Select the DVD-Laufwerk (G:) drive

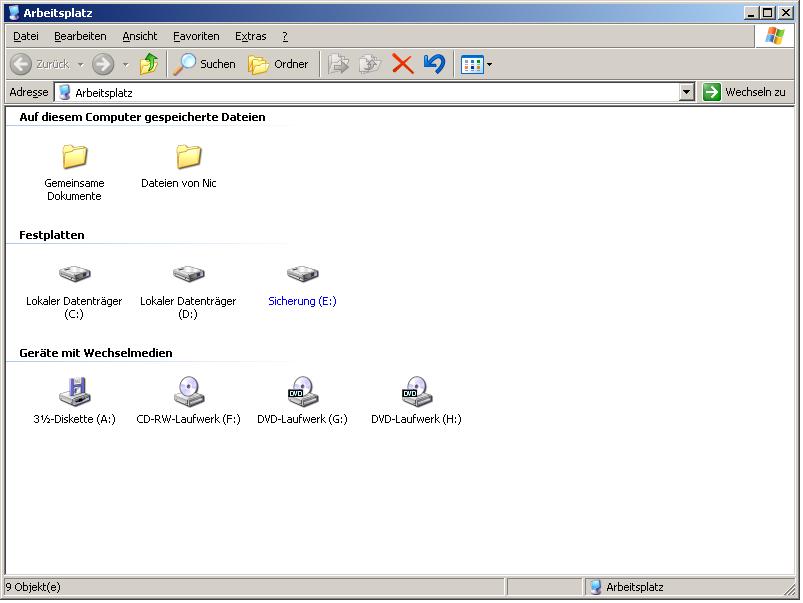302,401
